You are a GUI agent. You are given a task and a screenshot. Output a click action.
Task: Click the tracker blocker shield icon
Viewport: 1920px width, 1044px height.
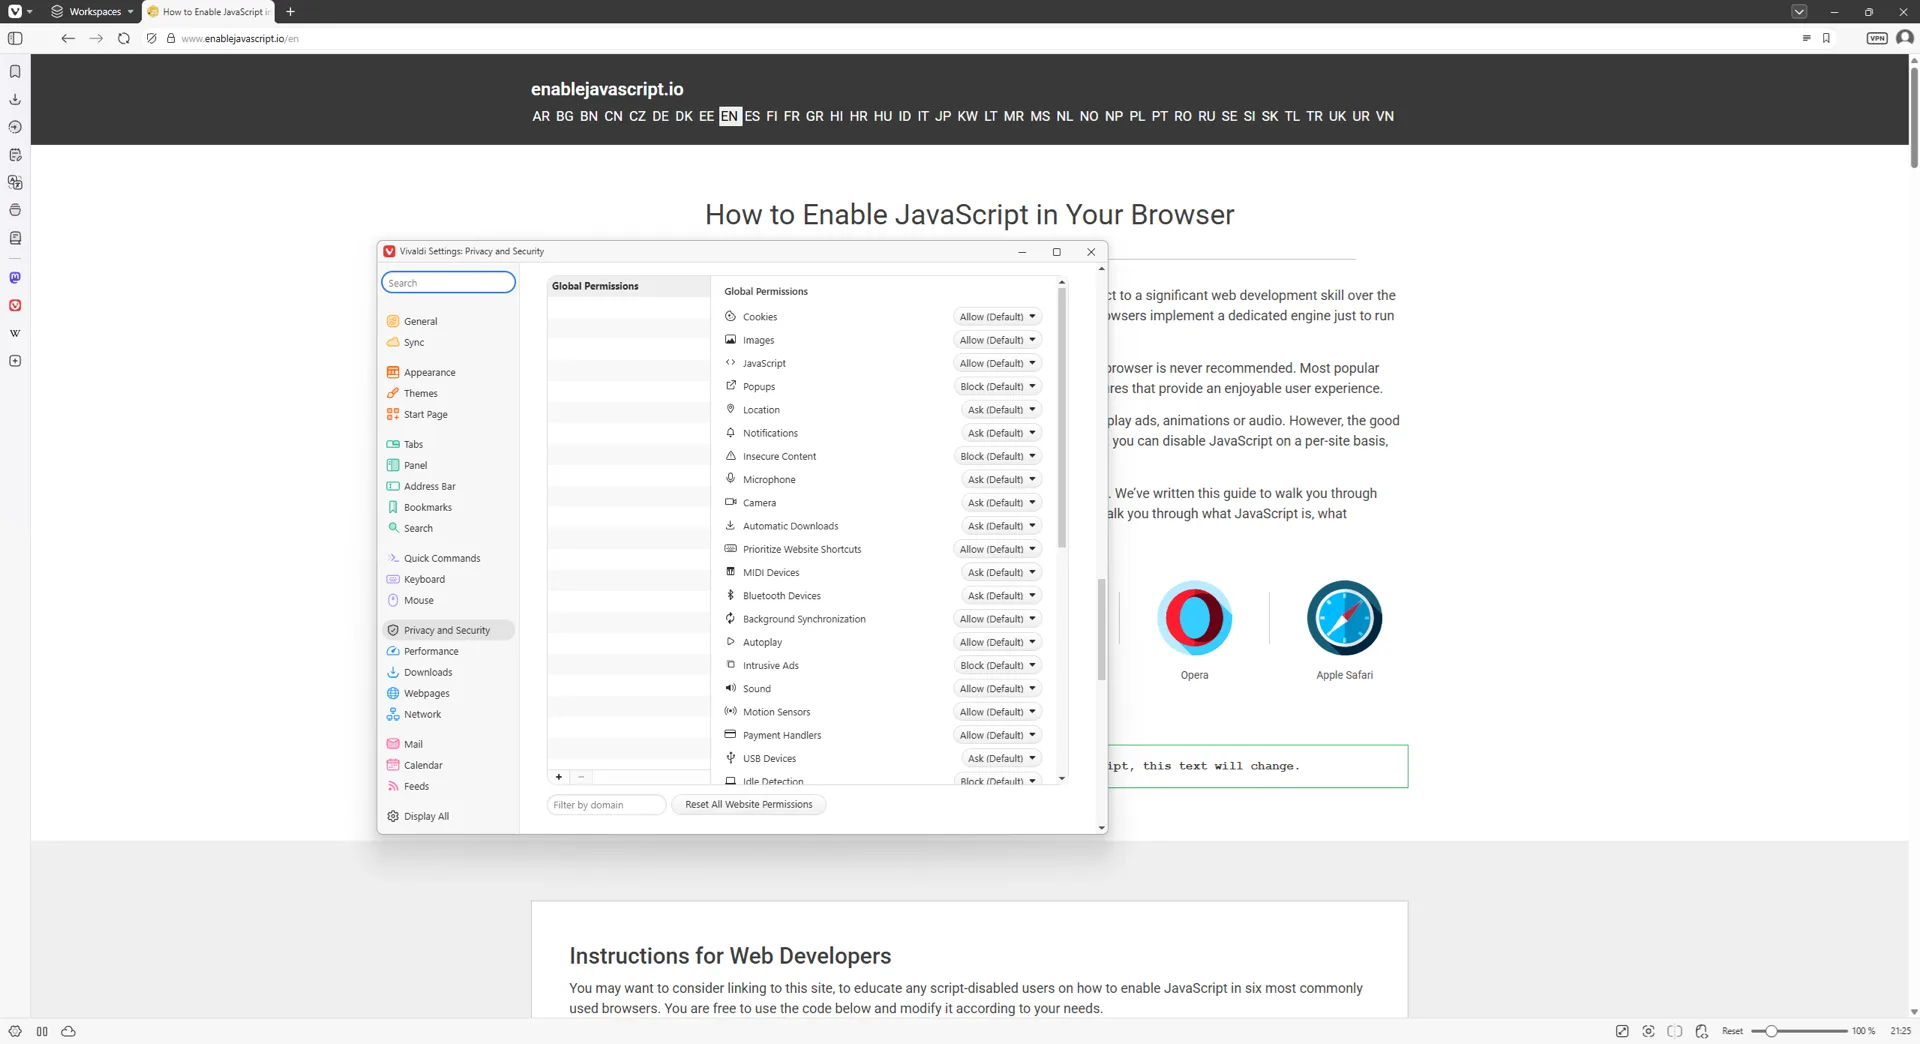pos(152,38)
